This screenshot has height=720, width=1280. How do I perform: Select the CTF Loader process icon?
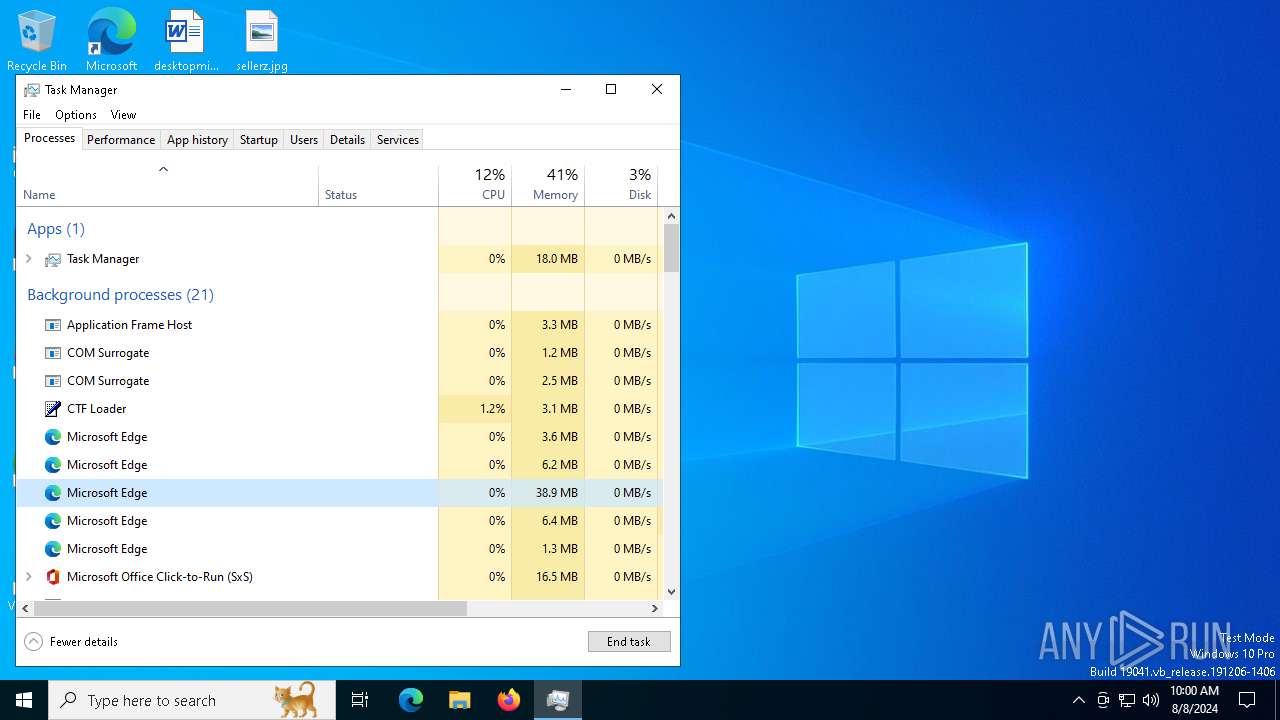point(53,409)
